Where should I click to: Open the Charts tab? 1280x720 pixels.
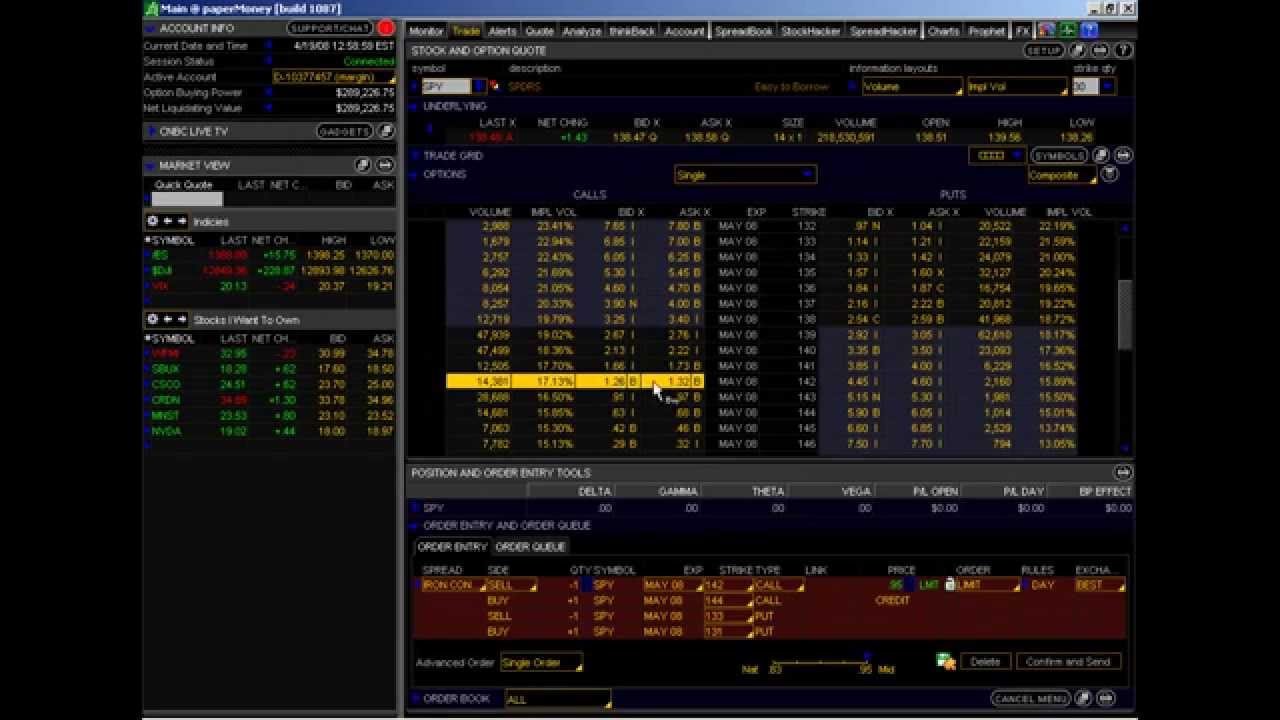tap(943, 31)
